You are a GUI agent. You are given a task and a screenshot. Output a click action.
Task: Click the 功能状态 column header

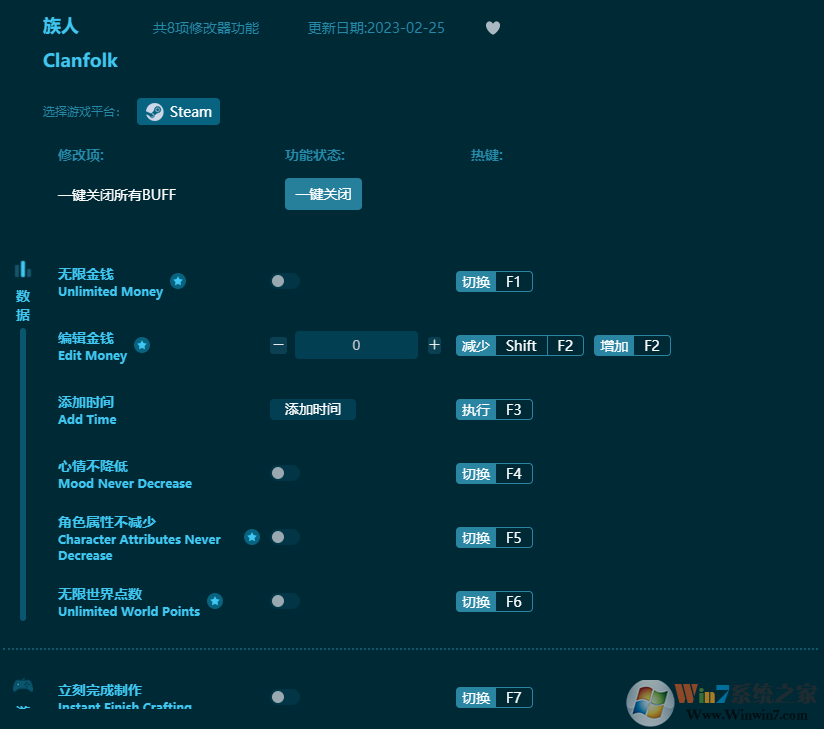pos(315,155)
